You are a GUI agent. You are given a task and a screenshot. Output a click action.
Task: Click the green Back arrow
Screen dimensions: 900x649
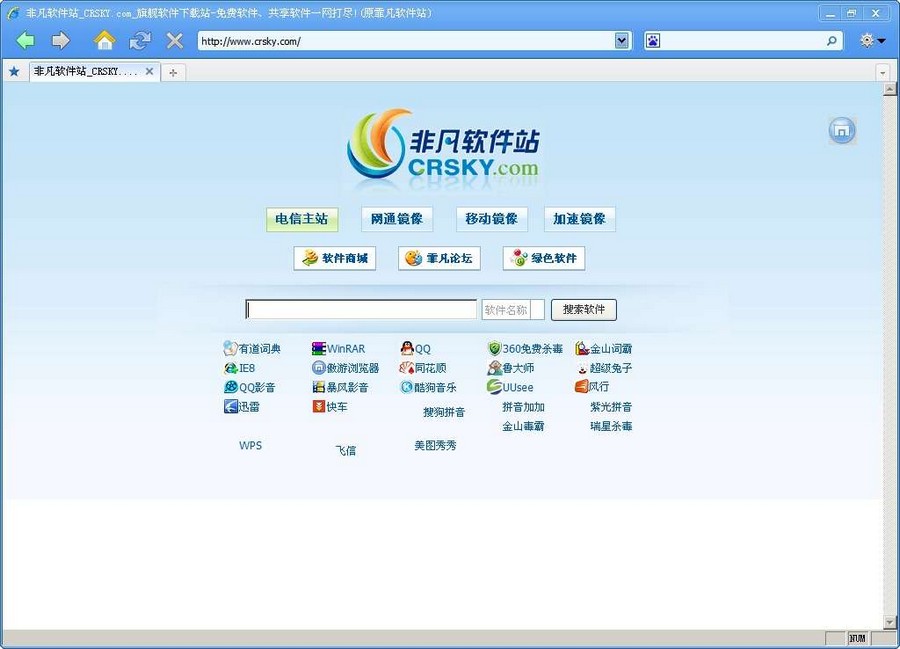pos(25,41)
